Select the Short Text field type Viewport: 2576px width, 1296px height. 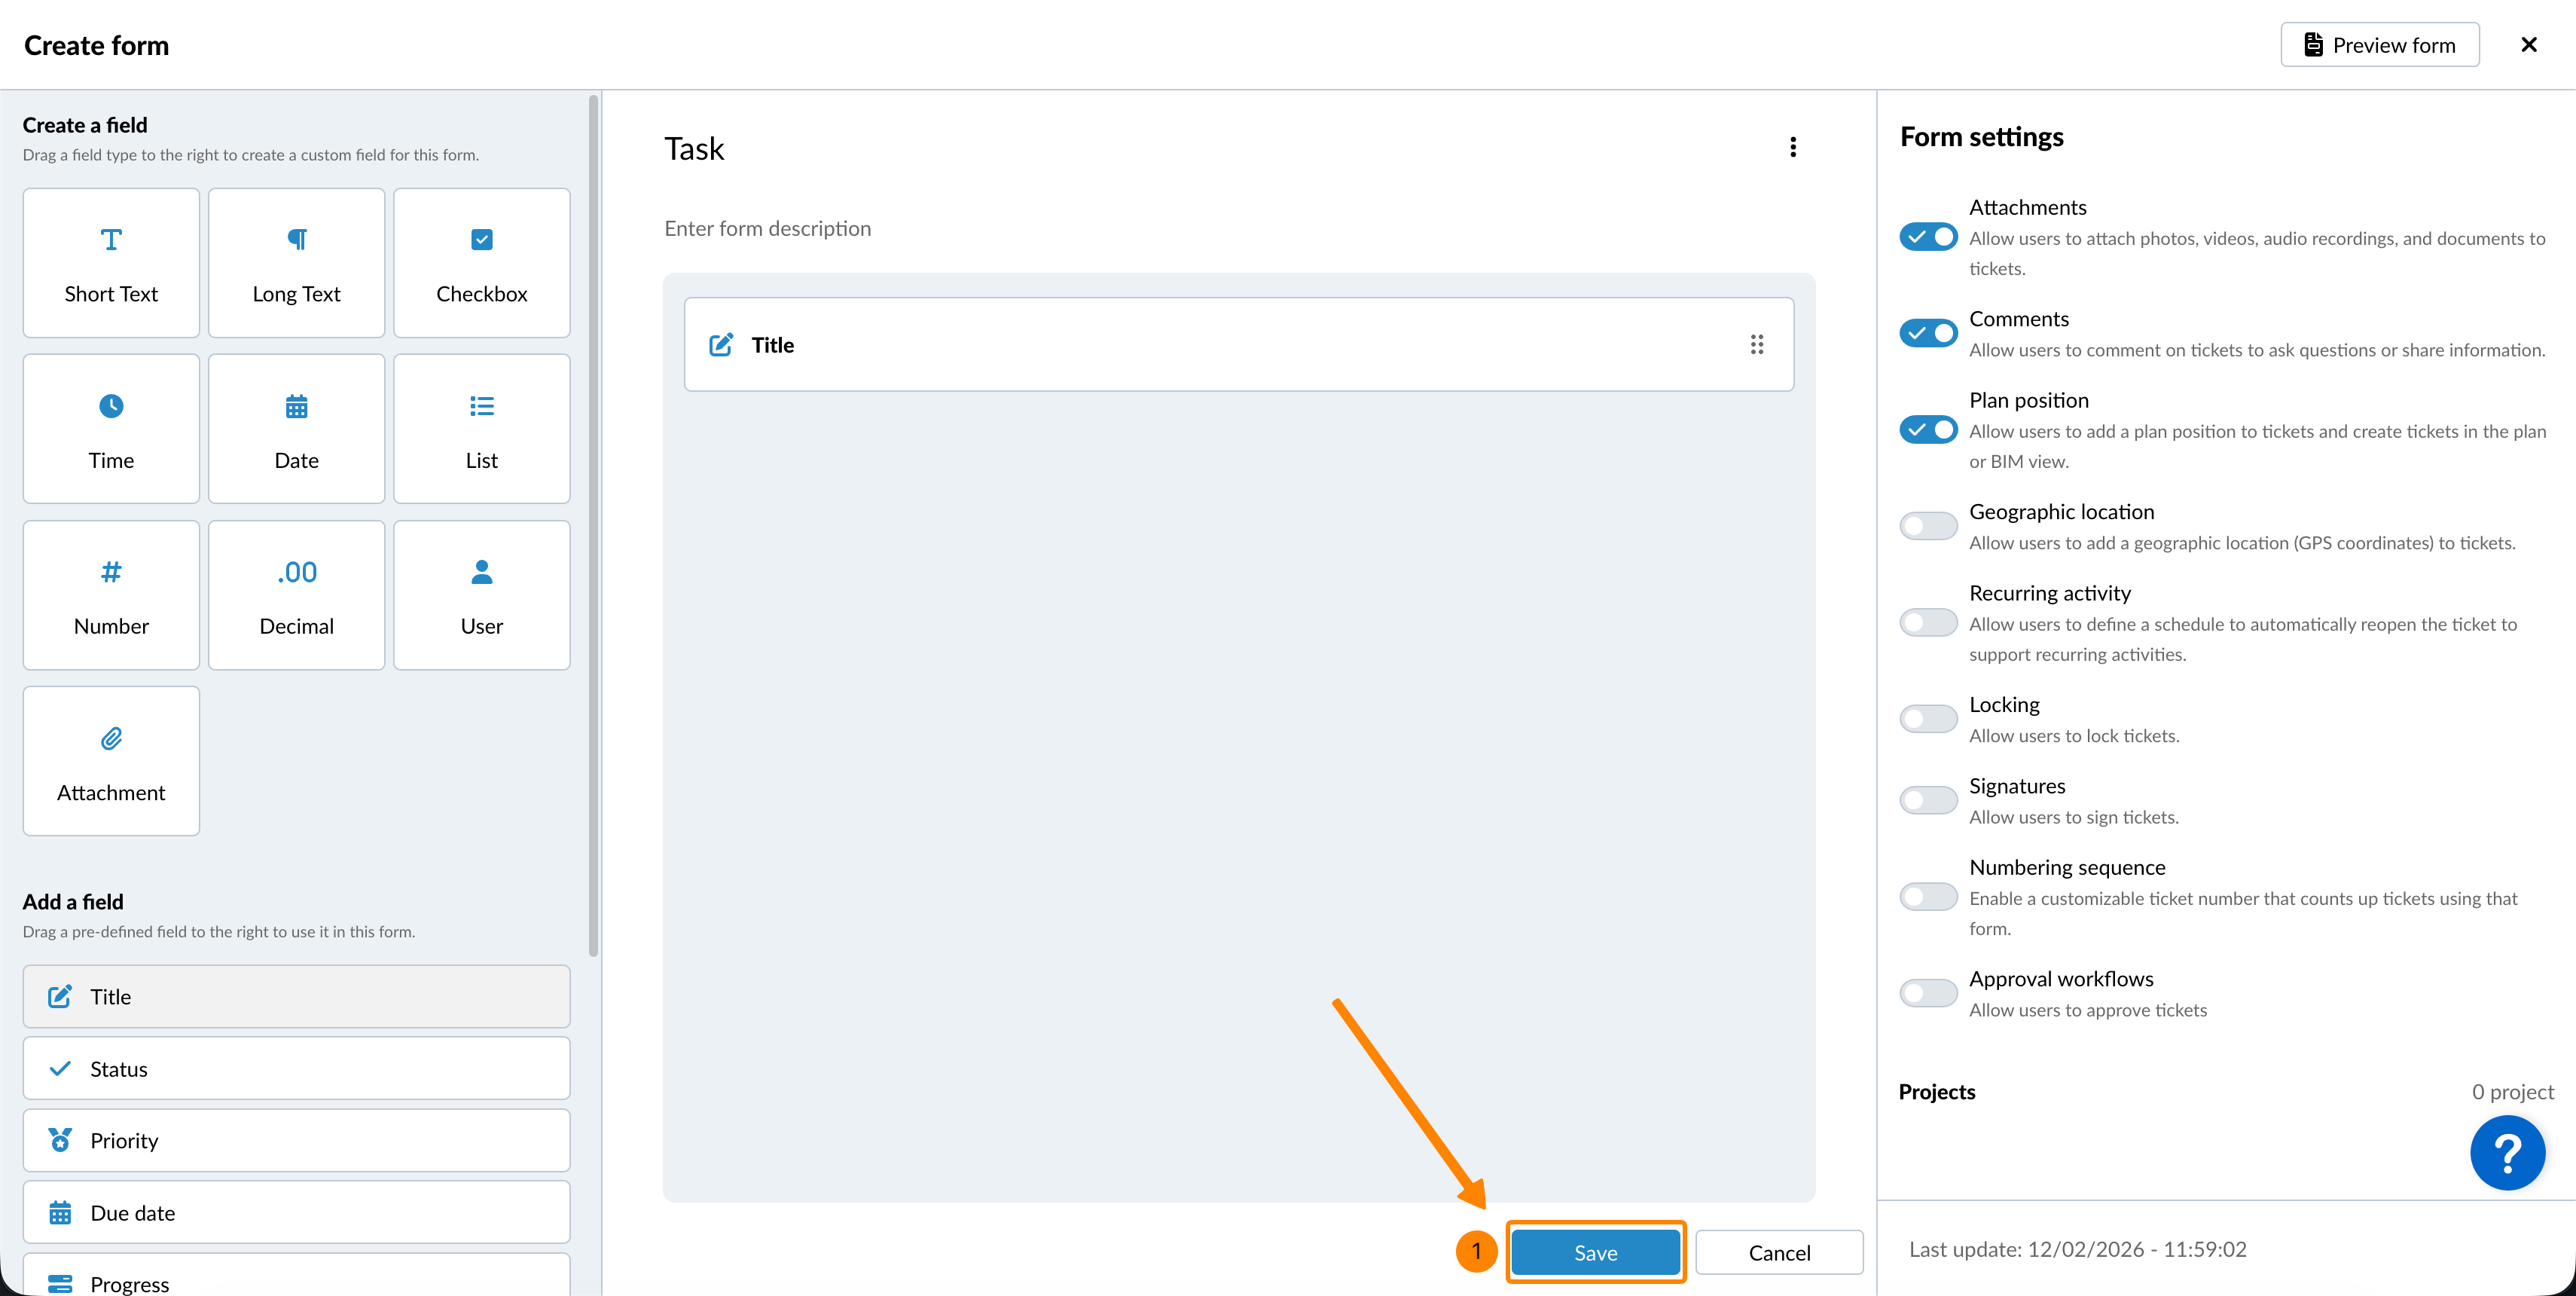pos(111,263)
